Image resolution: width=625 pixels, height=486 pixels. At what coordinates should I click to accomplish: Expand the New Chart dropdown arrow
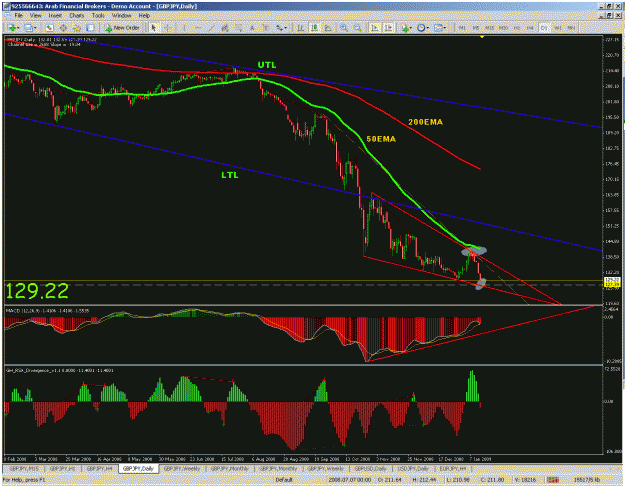(18, 28)
